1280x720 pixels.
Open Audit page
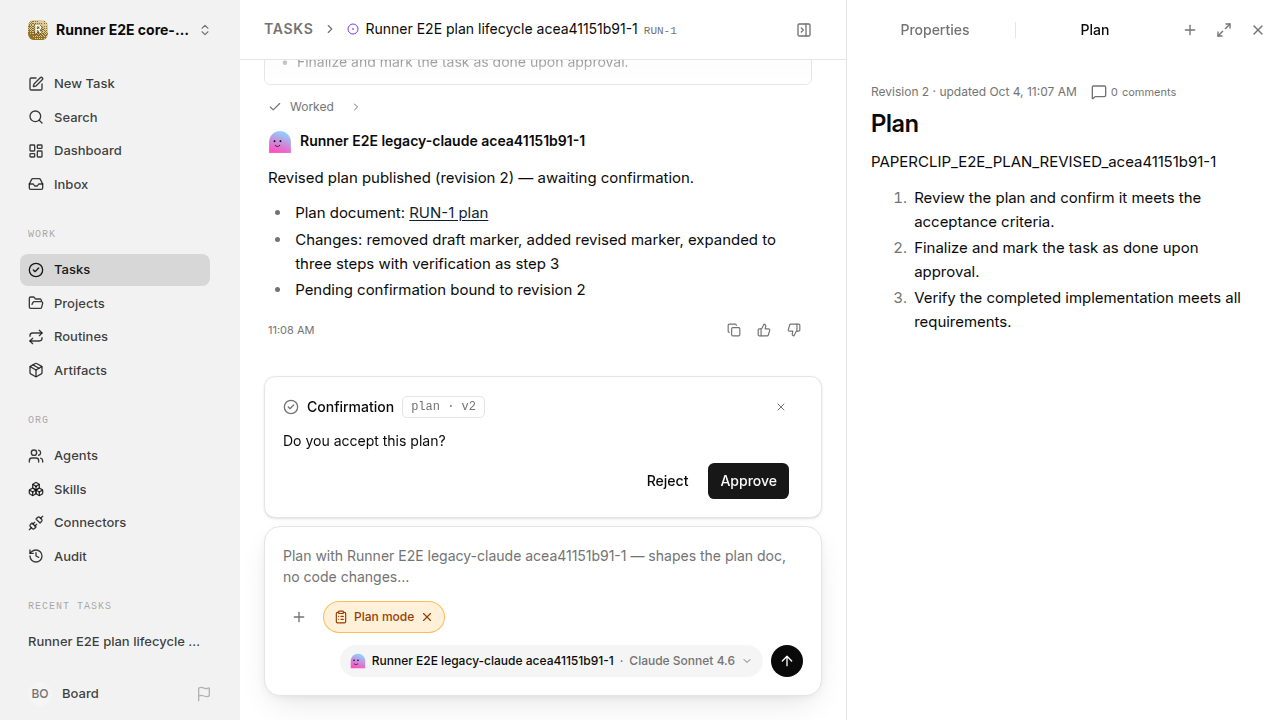click(x=115, y=557)
